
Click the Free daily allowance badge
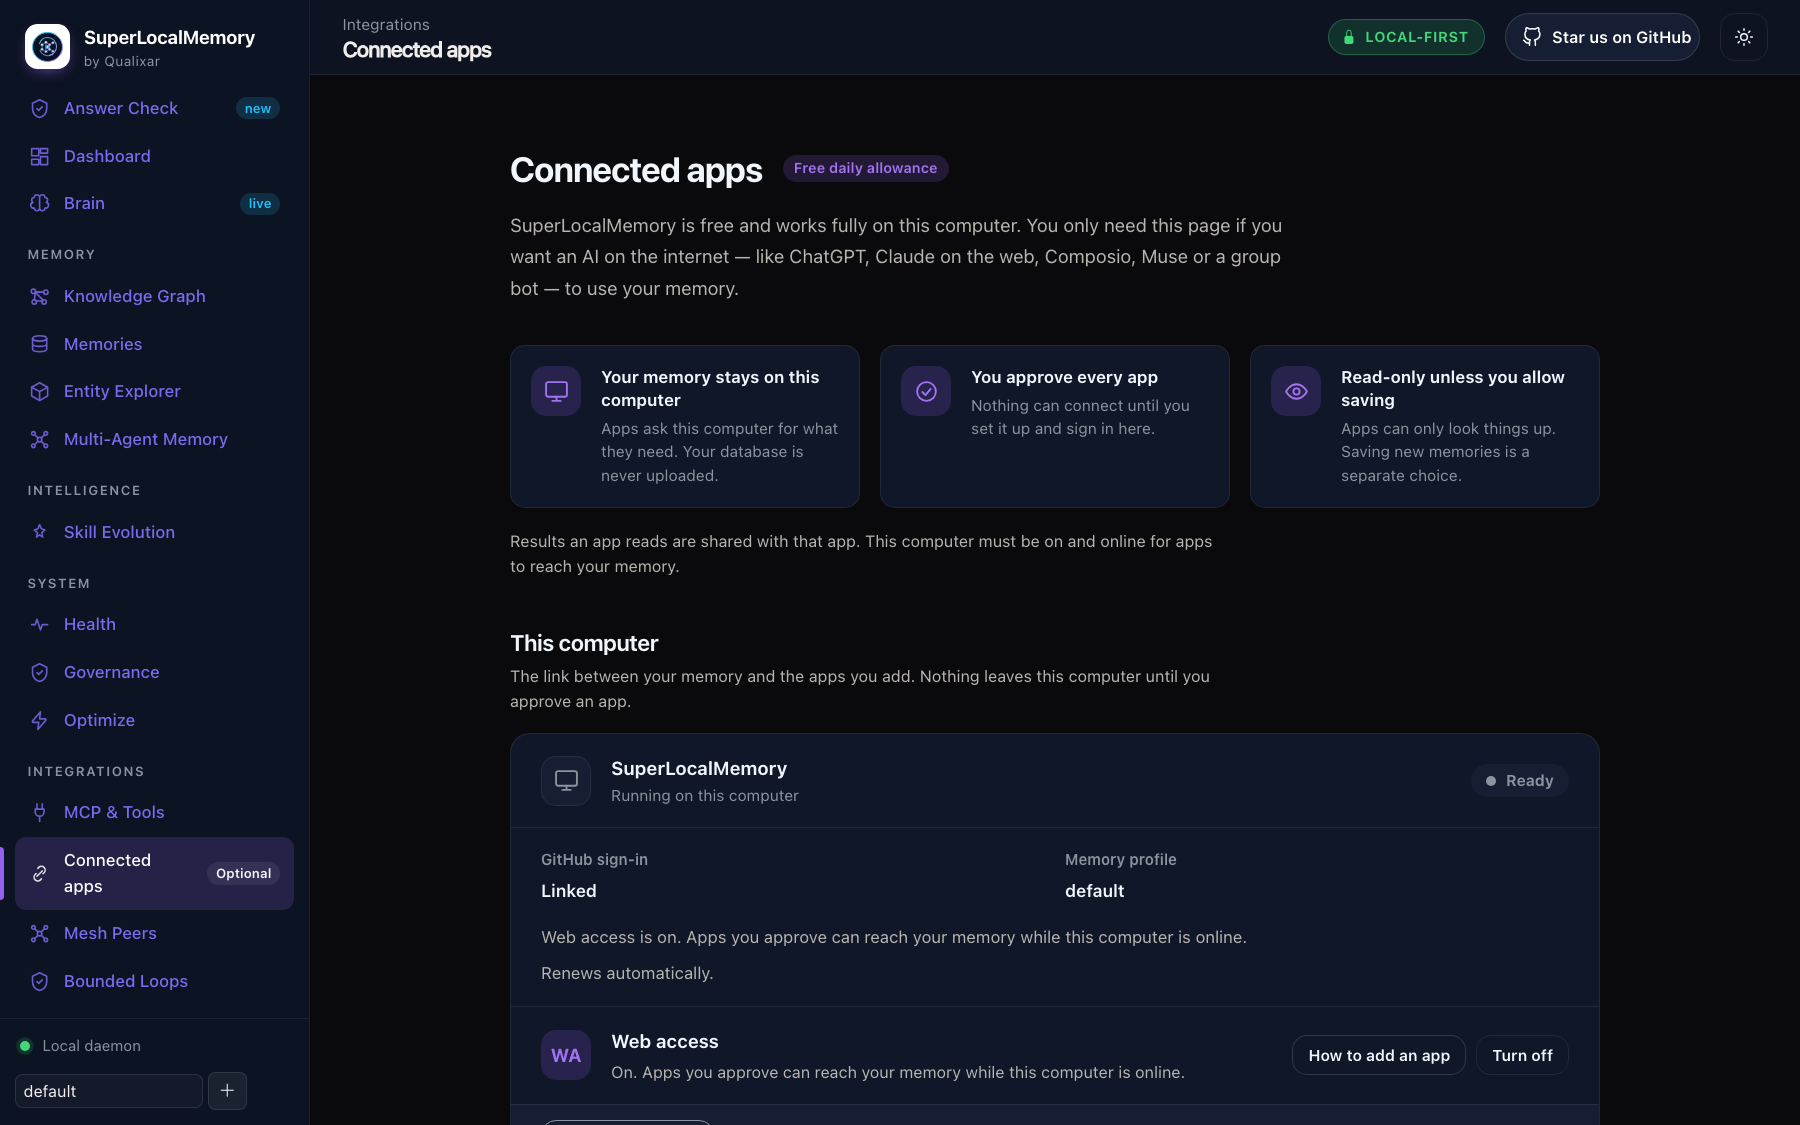click(x=866, y=168)
